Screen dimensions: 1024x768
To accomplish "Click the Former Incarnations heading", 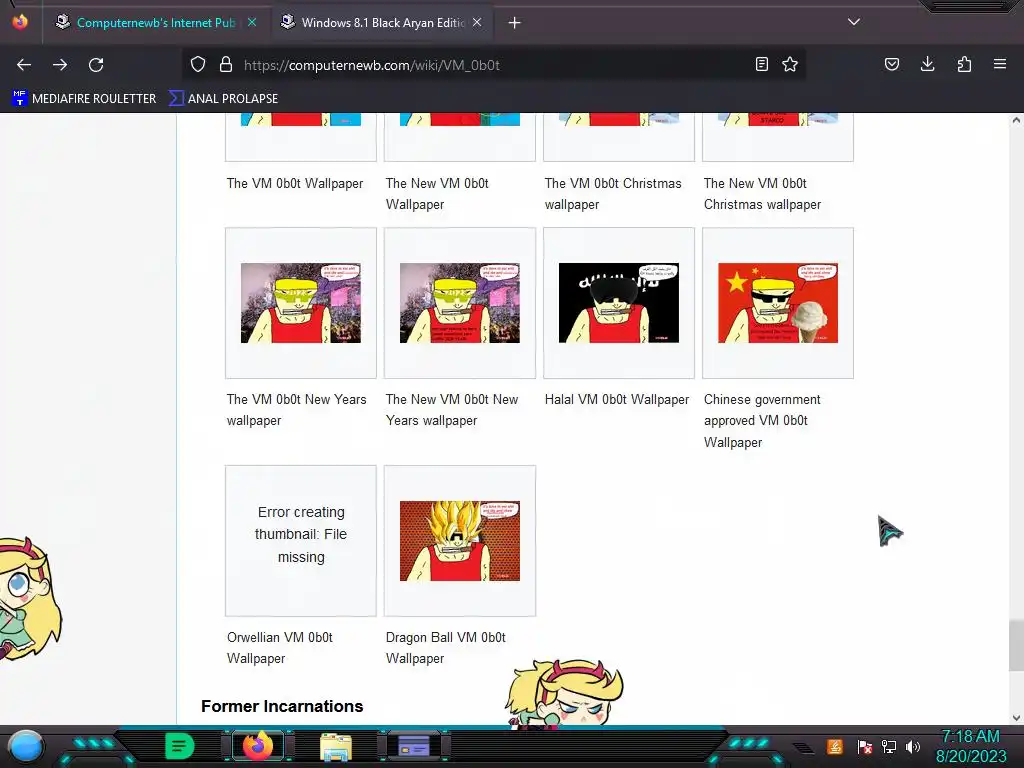I will pos(282,707).
